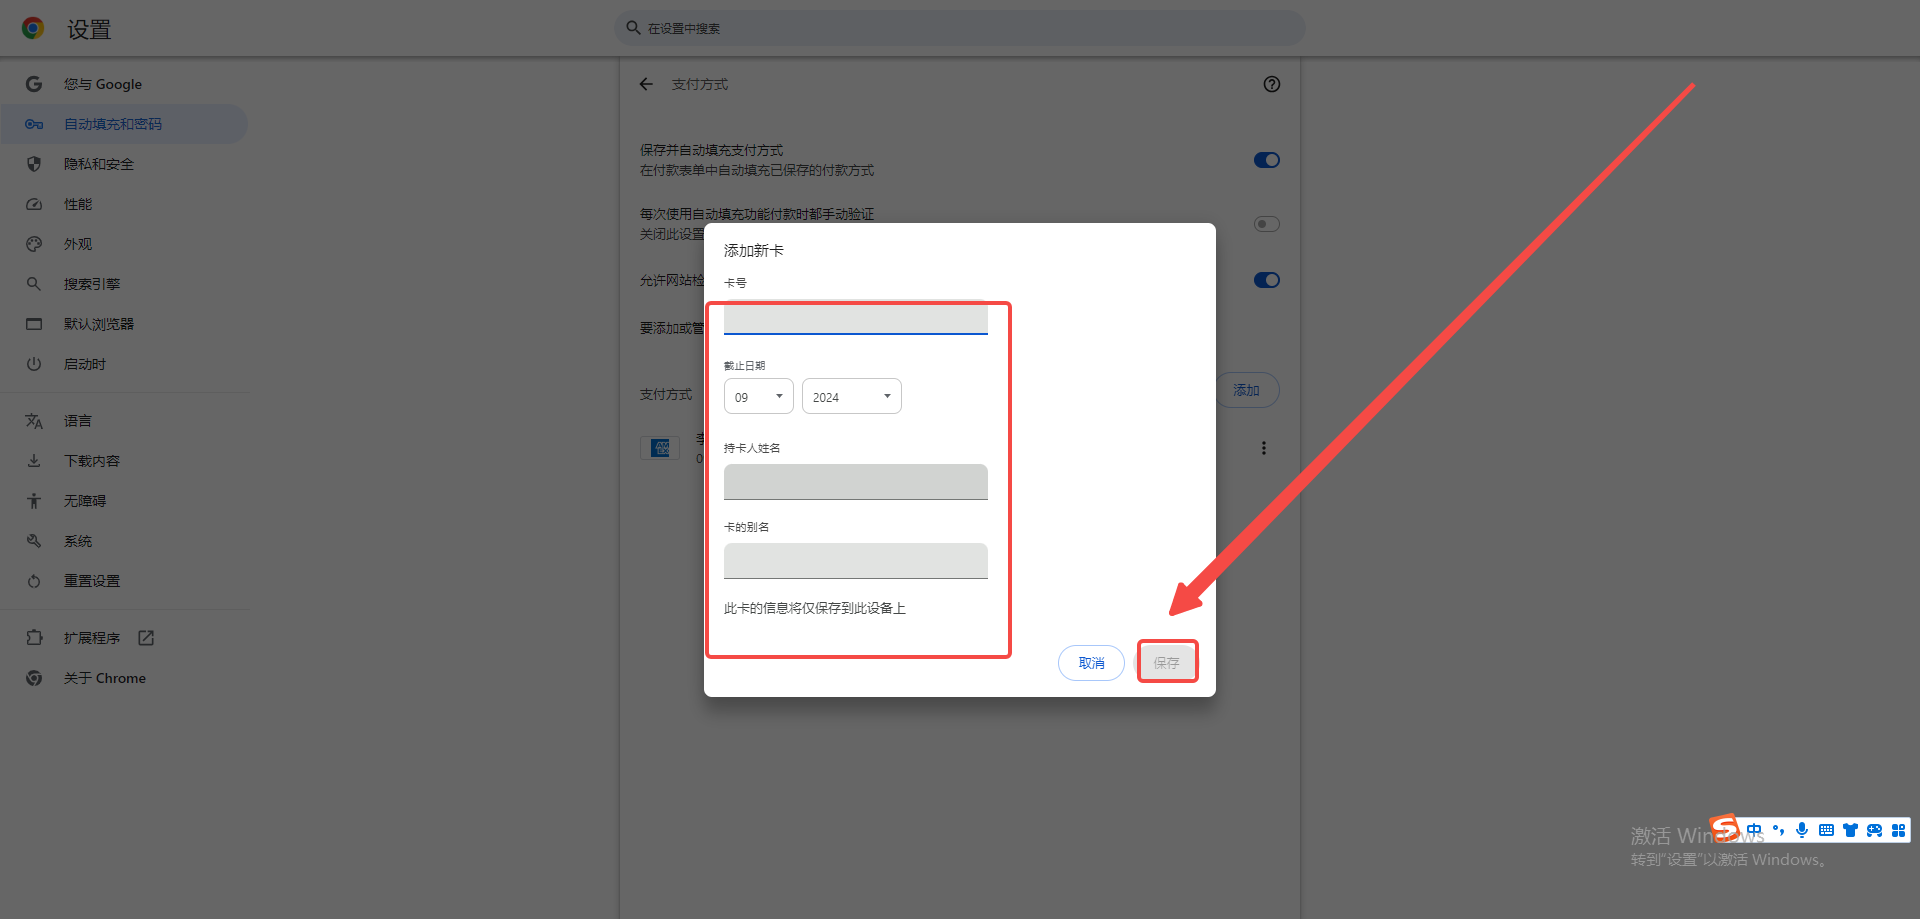Image resolution: width=1920 pixels, height=919 pixels.
Task: Click the saved card's blue card icon
Action: (661, 448)
